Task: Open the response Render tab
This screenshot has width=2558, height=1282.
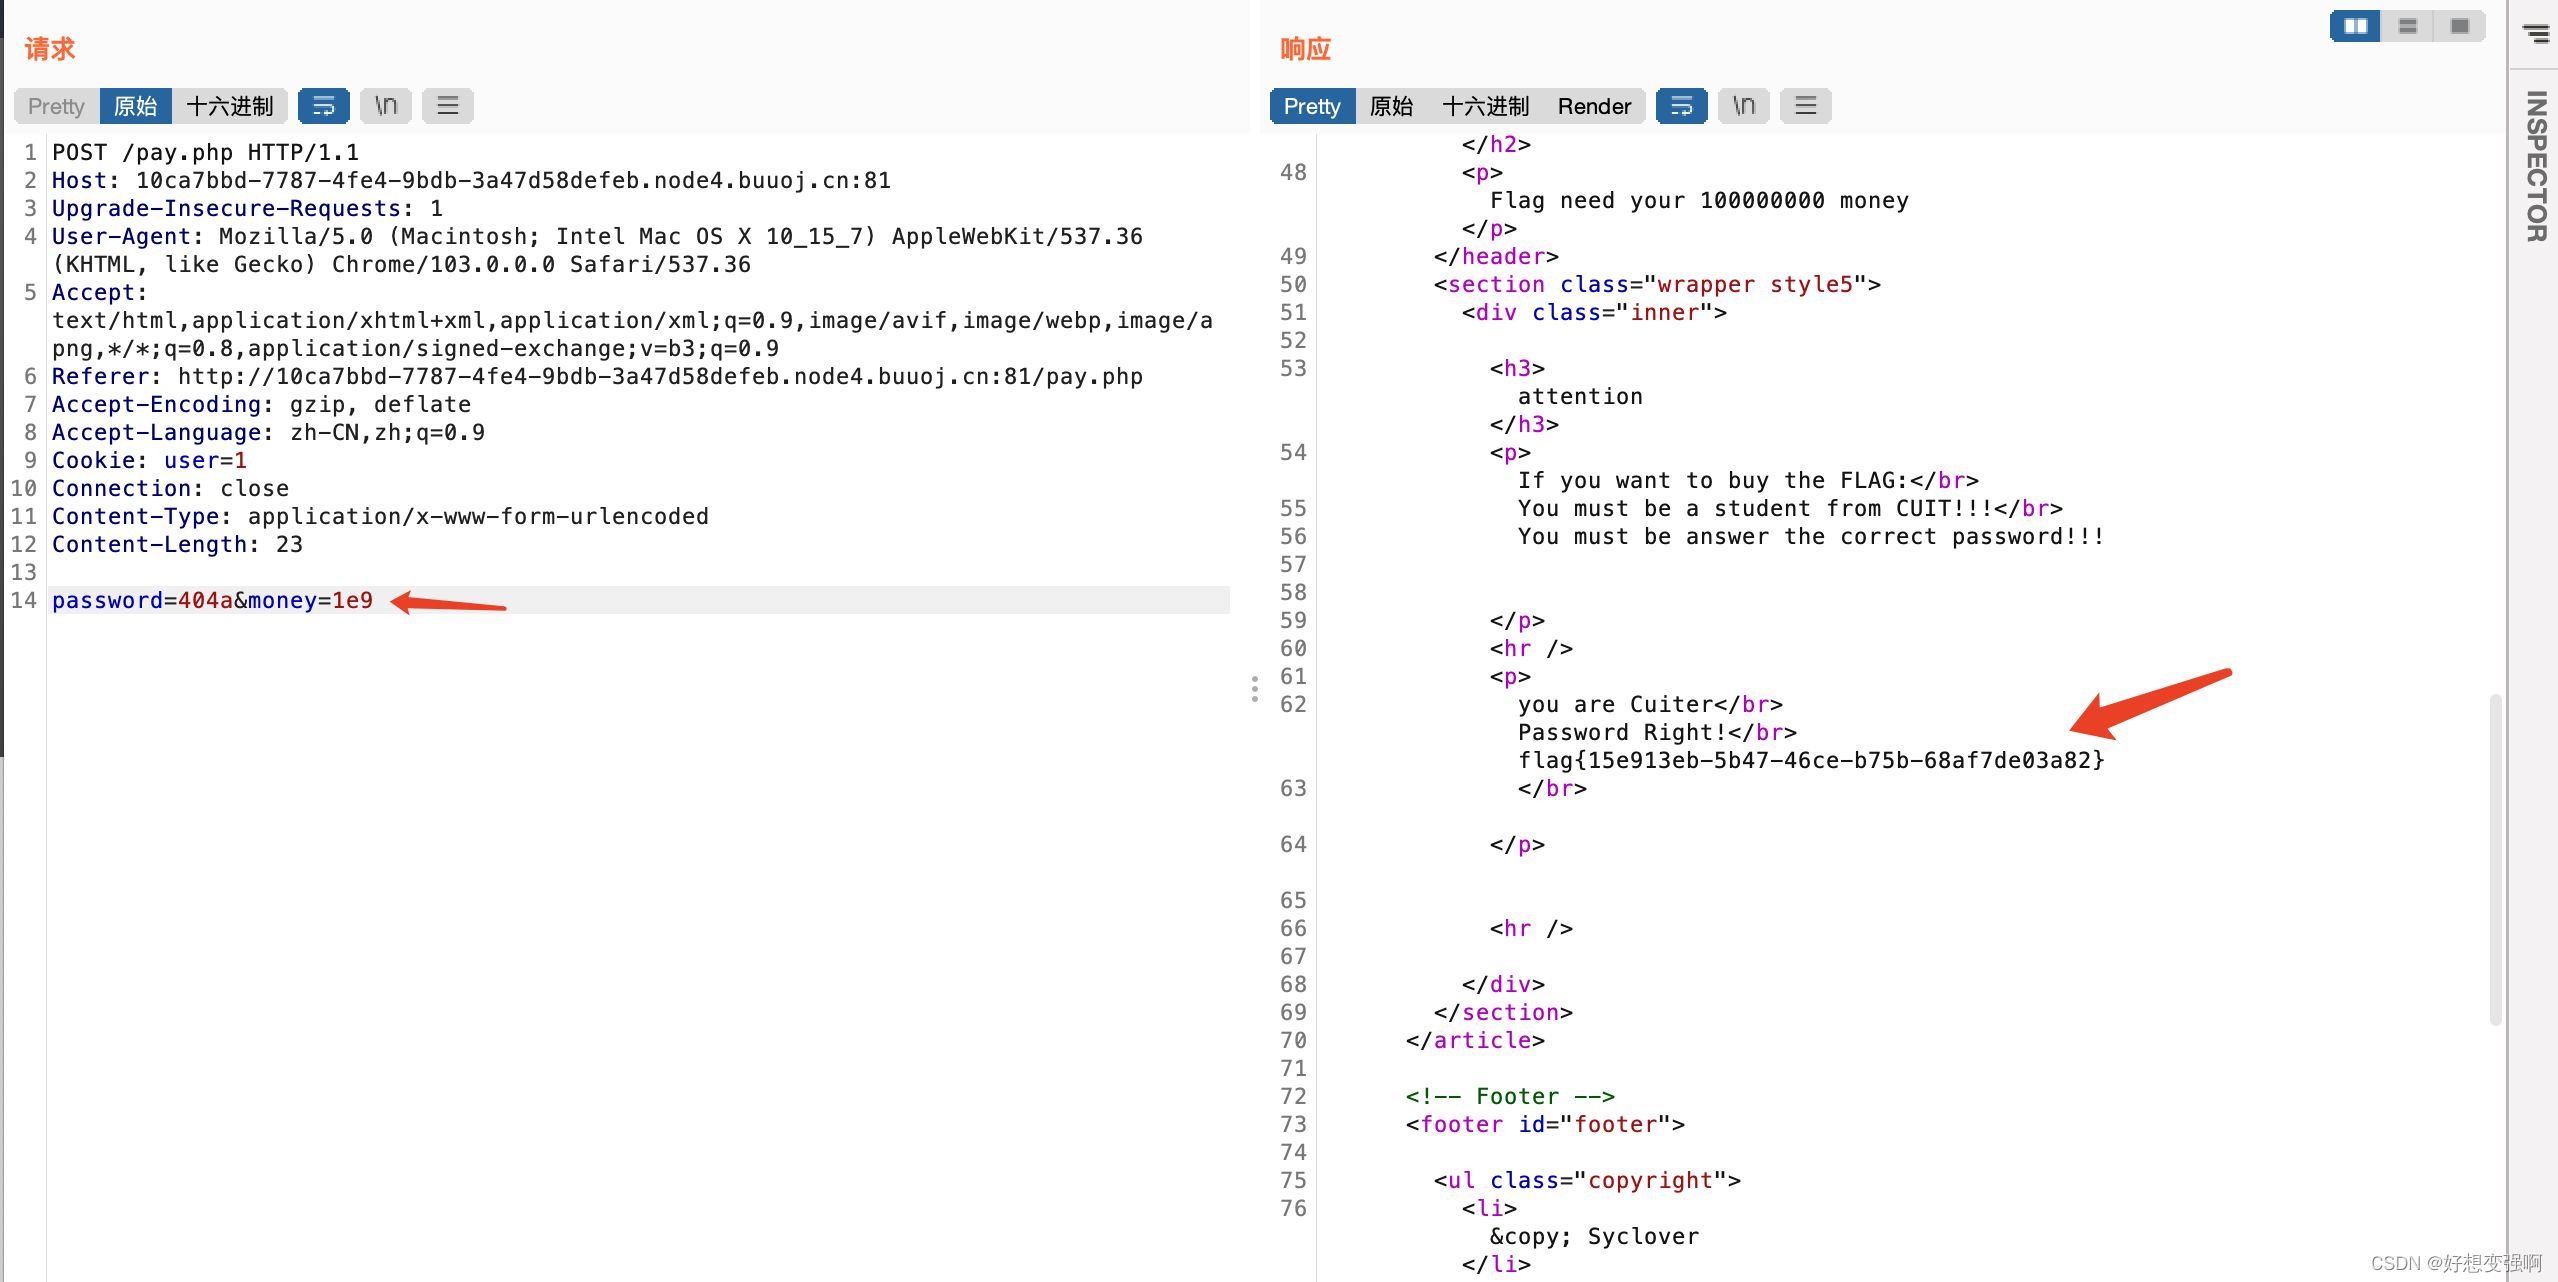Action: tap(1594, 106)
